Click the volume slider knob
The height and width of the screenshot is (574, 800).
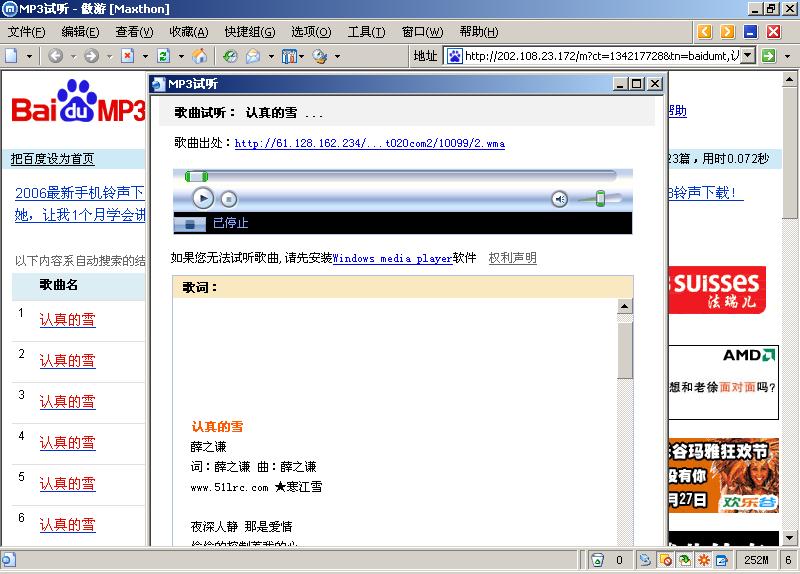[601, 198]
